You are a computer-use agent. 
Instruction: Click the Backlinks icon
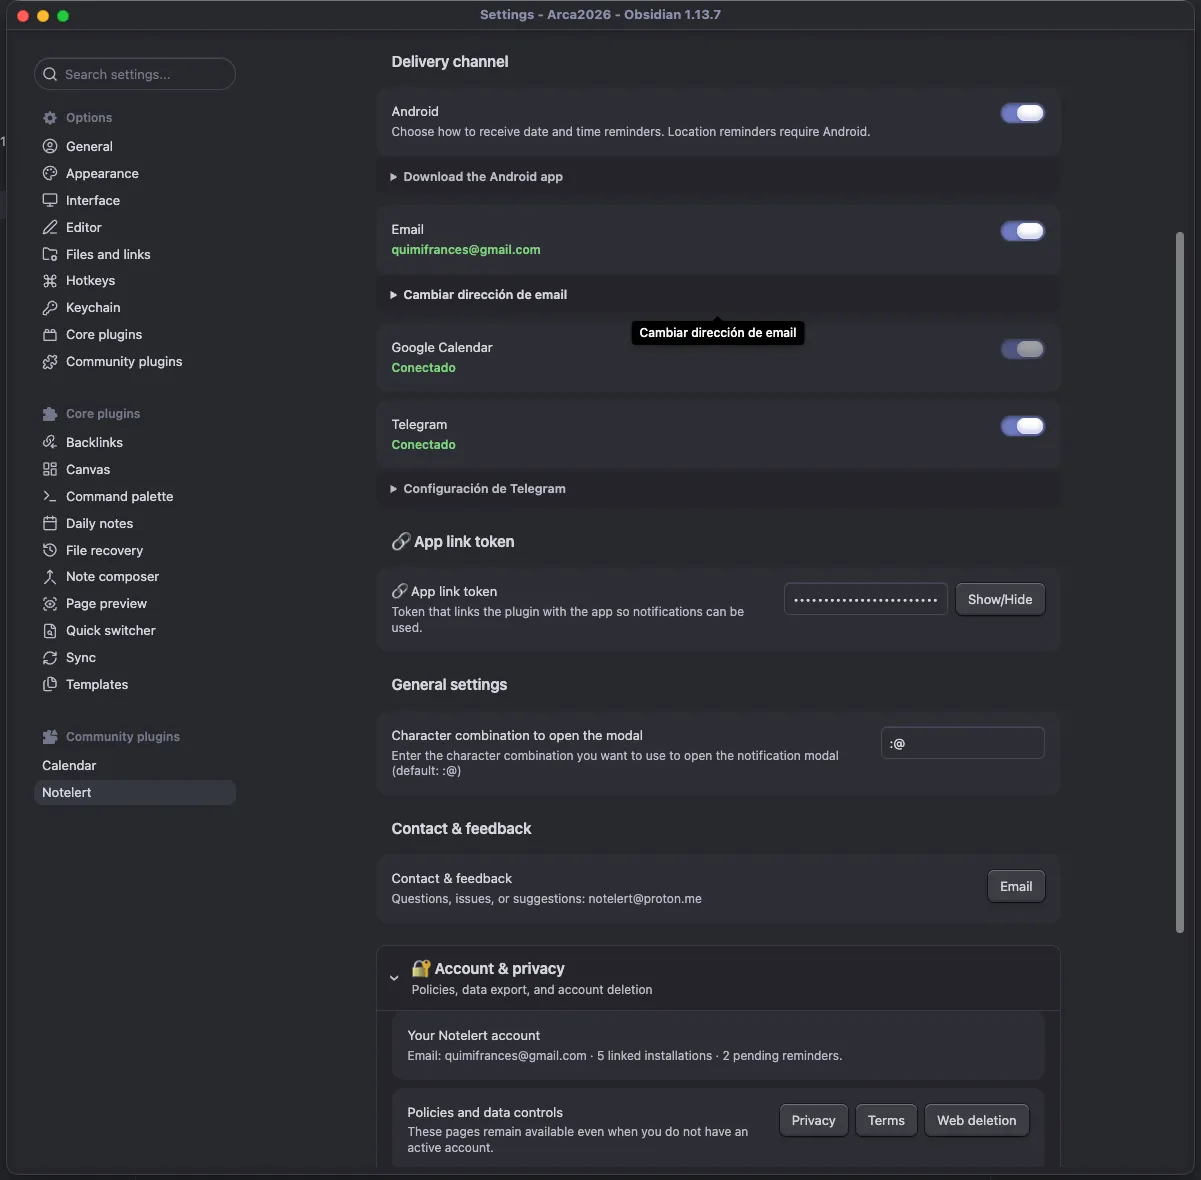click(x=50, y=442)
